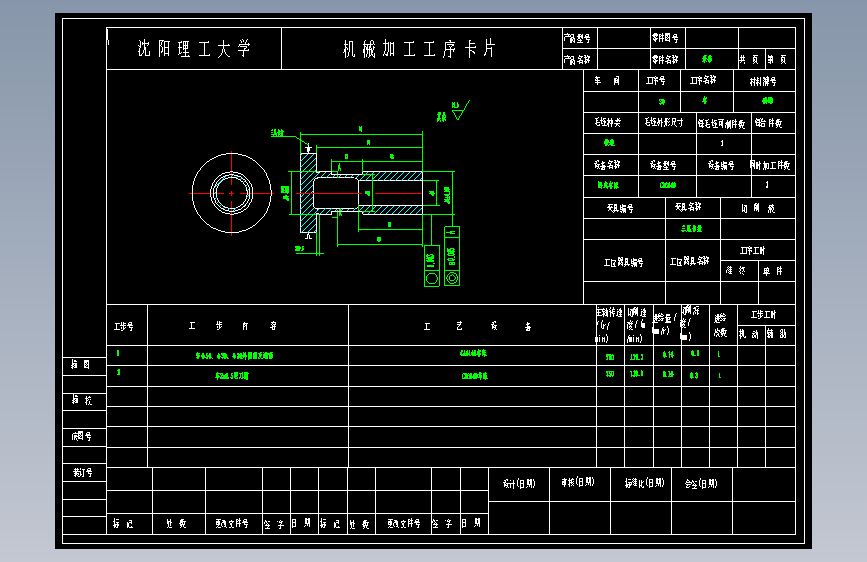Select the "切削液" label
Image resolution: width=867 pixels, height=562 pixels.
(758, 208)
